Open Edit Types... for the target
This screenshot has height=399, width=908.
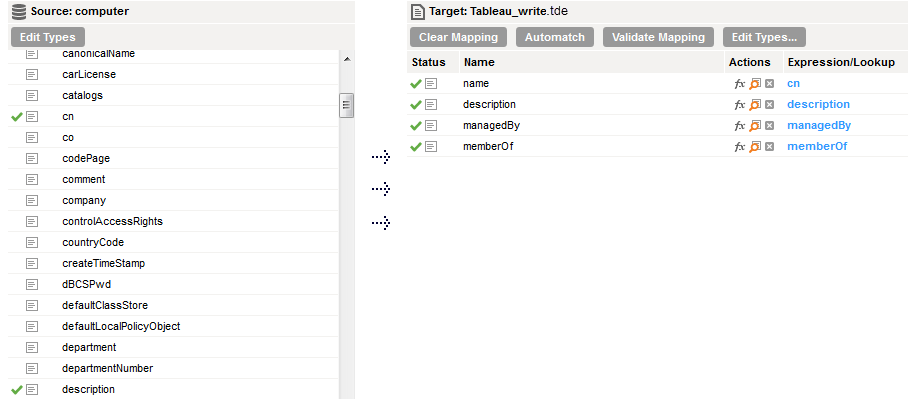pos(764,37)
